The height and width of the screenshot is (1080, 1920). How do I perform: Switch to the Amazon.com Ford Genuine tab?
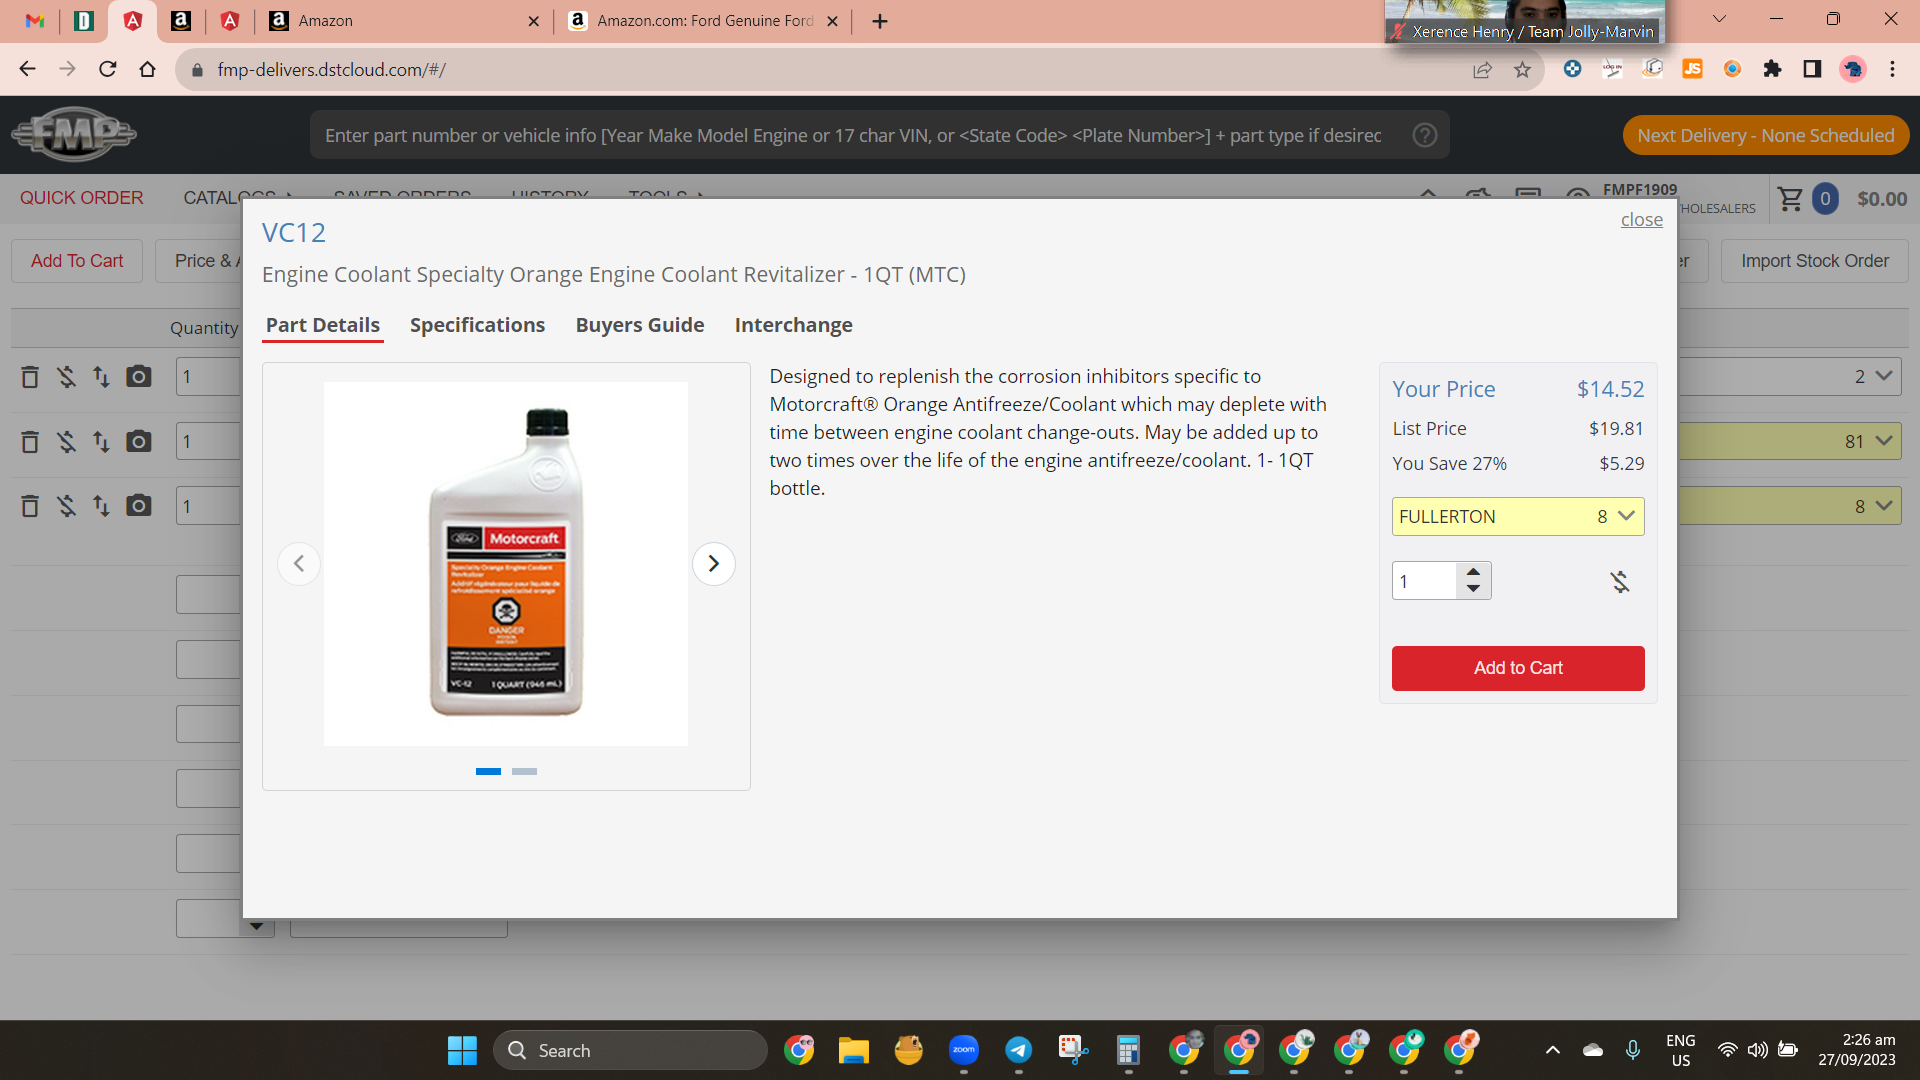[703, 21]
